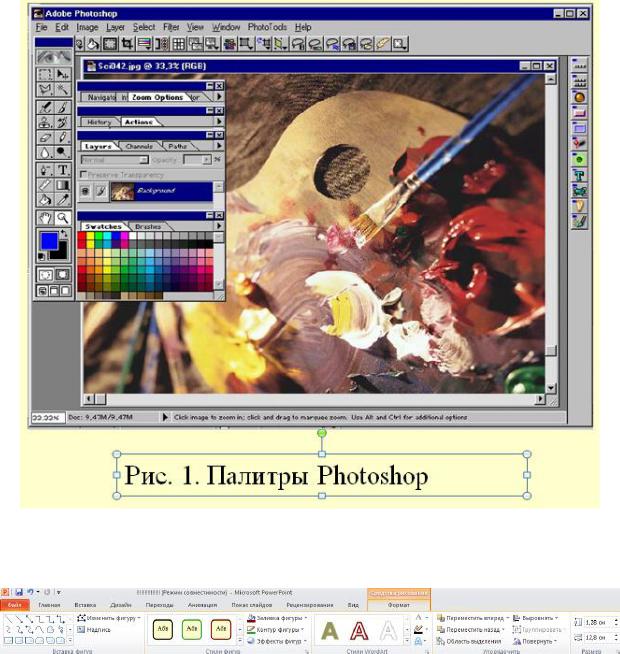The image size is (620, 654).
Task: Select the Gradient tool
Action: pos(62,185)
